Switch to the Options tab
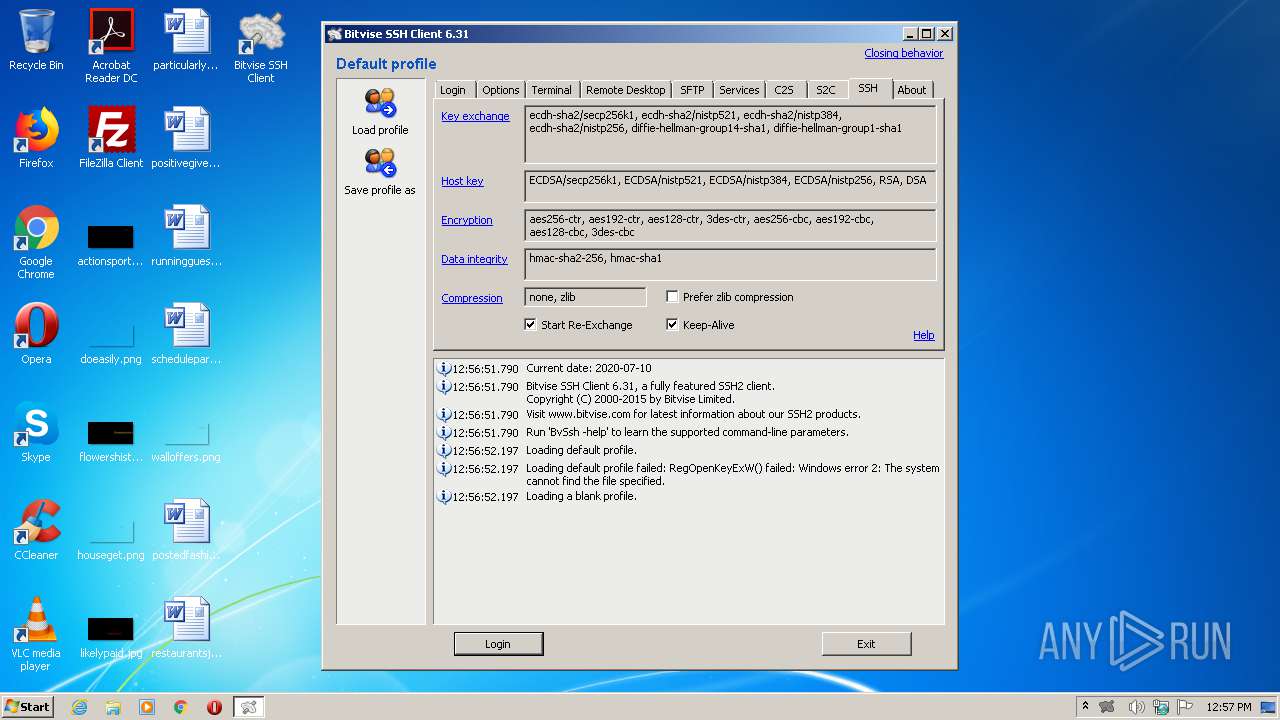The height and width of the screenshot is (720, 1280). (501, 90)
